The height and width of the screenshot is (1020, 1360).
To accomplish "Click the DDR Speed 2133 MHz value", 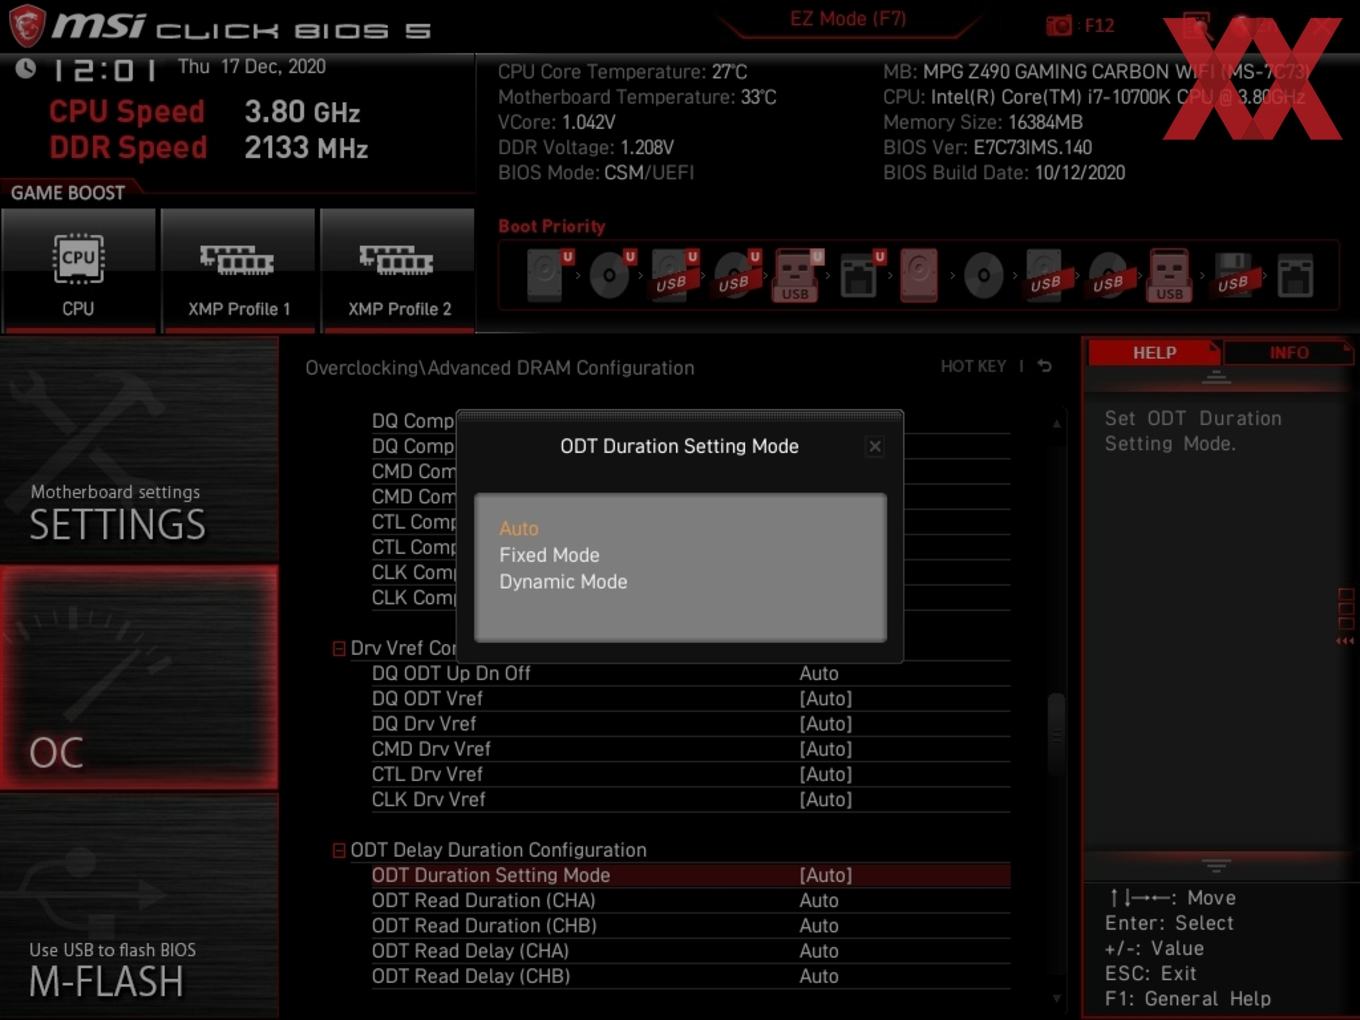I will [306, 148].
